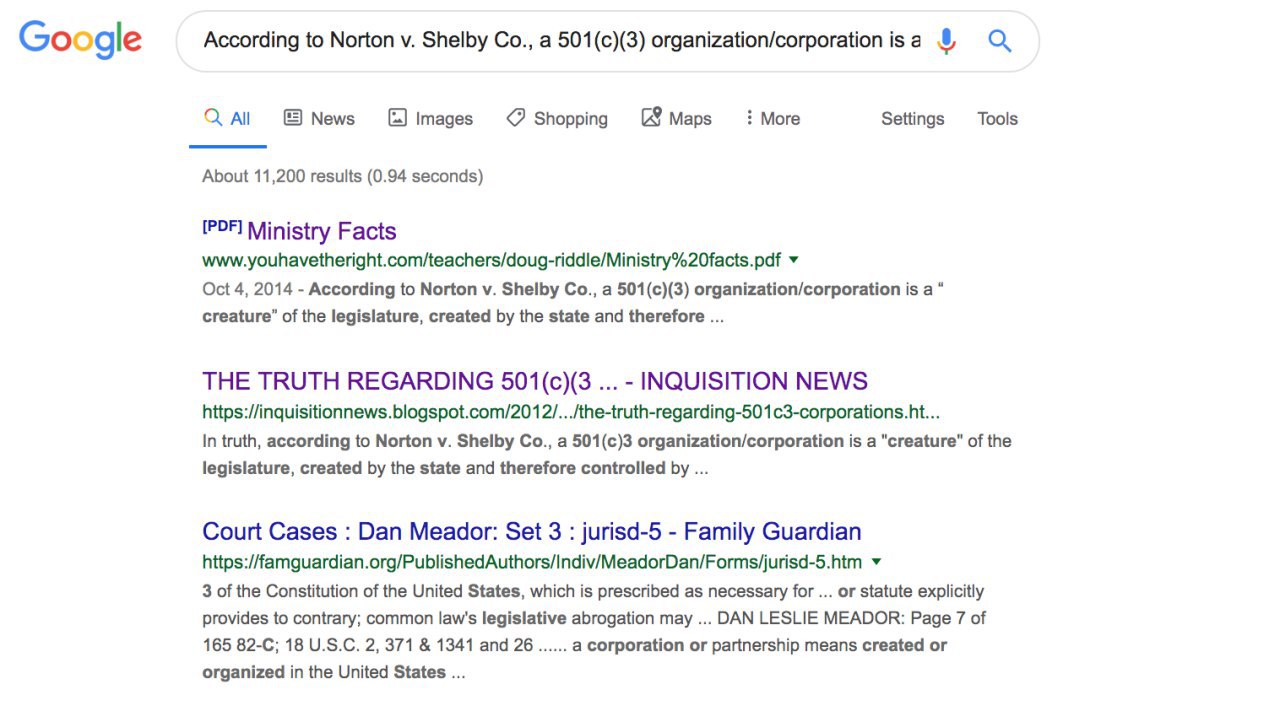
Task: Click the Google logo
Action: coord(80,40)
